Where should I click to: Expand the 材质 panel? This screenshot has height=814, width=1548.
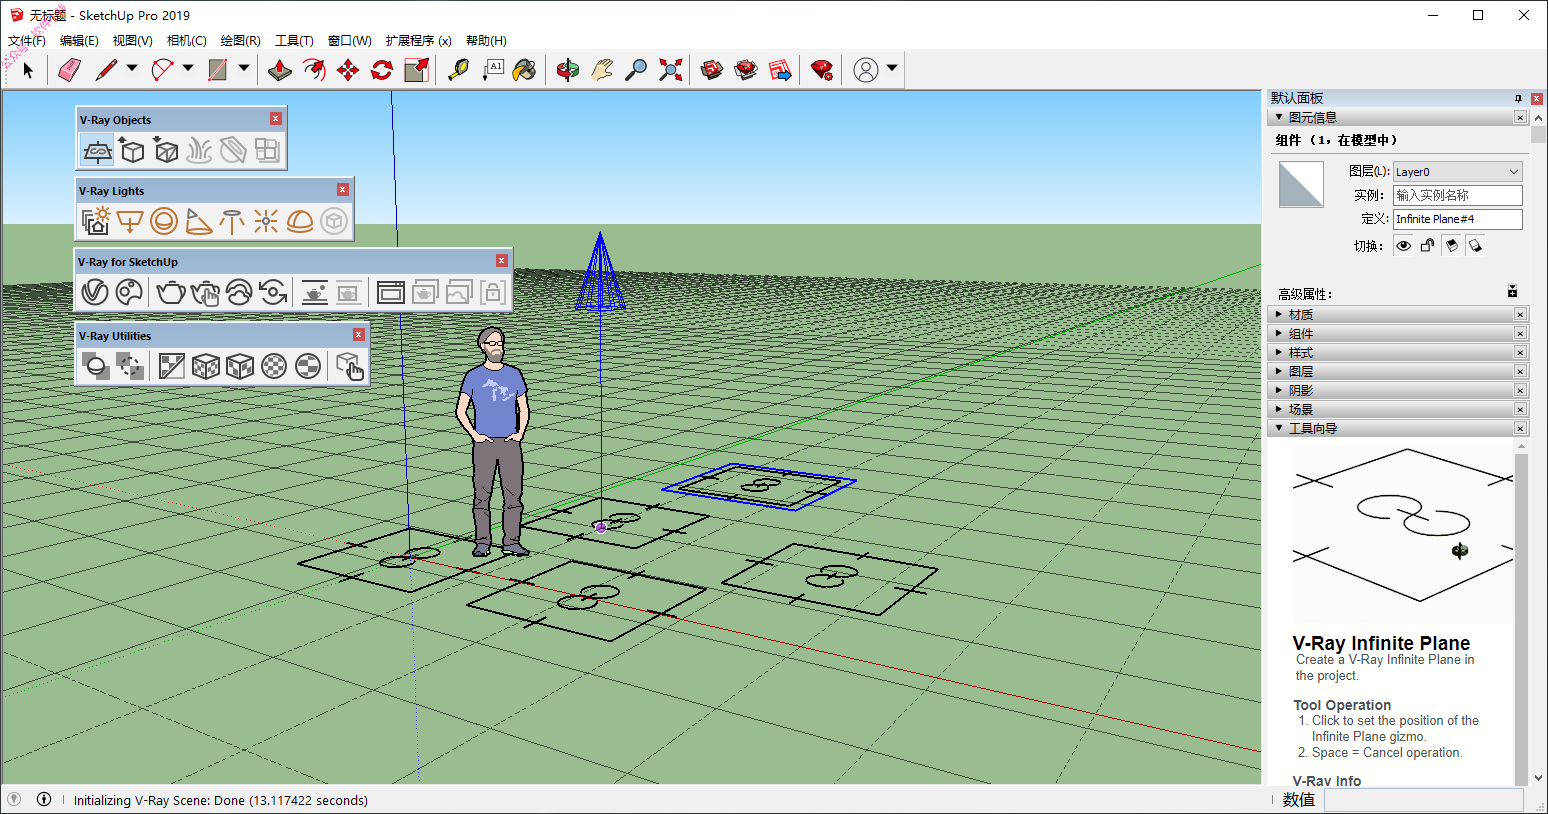[1397, 315]
